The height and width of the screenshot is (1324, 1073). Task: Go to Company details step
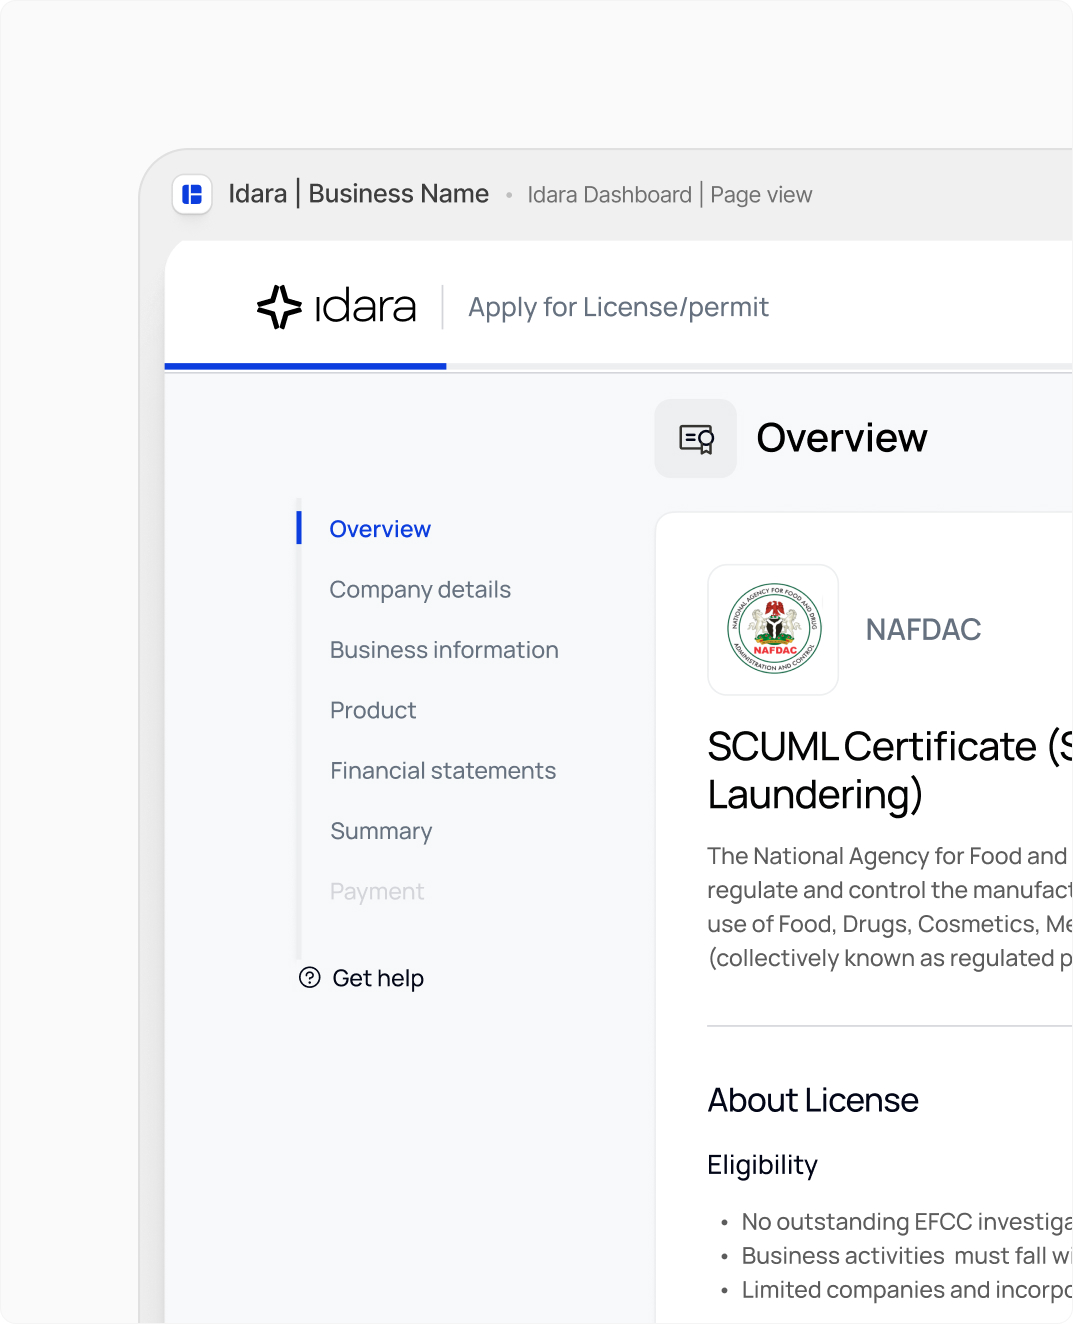(420, 590)
